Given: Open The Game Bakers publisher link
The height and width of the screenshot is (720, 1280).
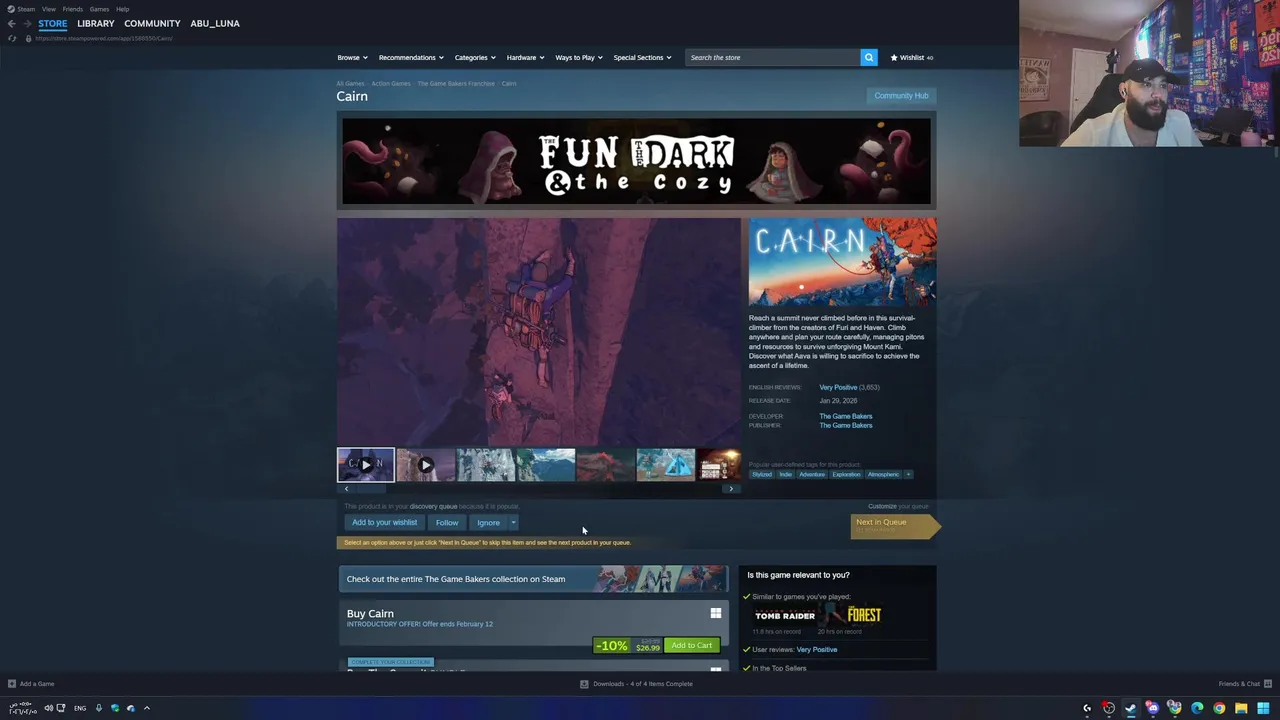Looking at the screenshot, I should point(846,425).
